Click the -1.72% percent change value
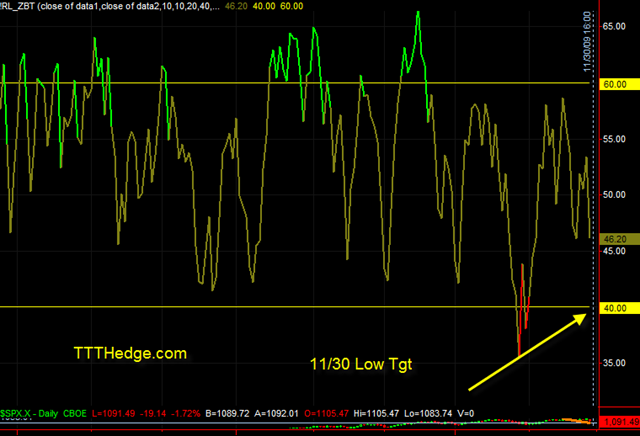This screenshot has width=640, height=436. coord(186,414)
